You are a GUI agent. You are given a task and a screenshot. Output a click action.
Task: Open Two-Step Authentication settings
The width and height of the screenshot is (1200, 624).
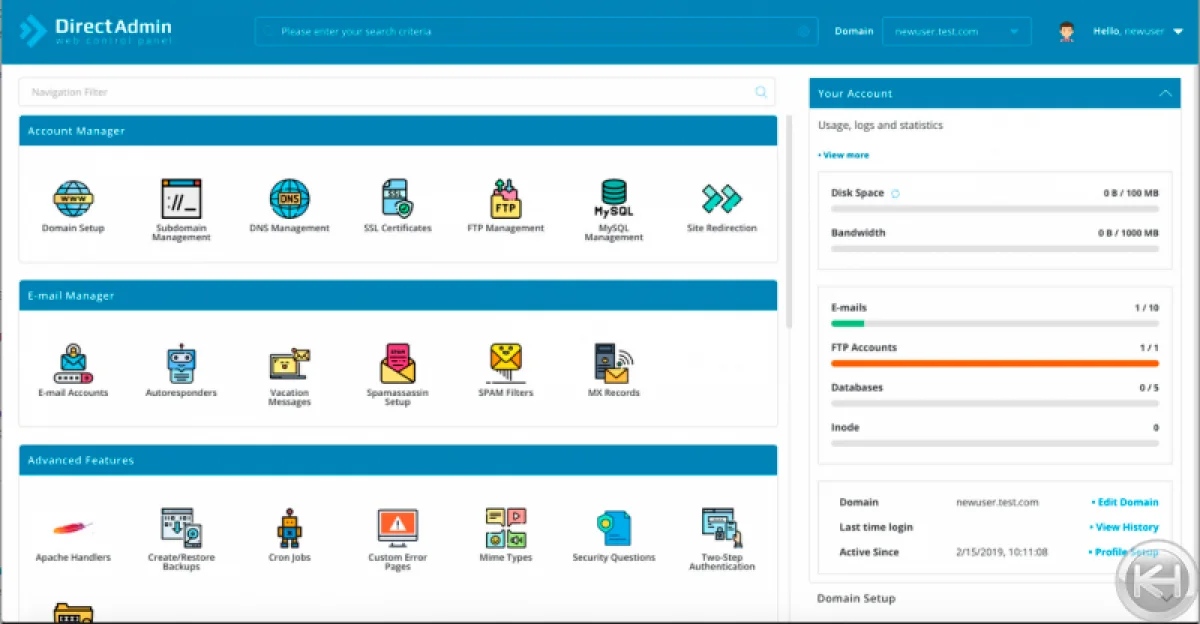(x=721, y=529)
